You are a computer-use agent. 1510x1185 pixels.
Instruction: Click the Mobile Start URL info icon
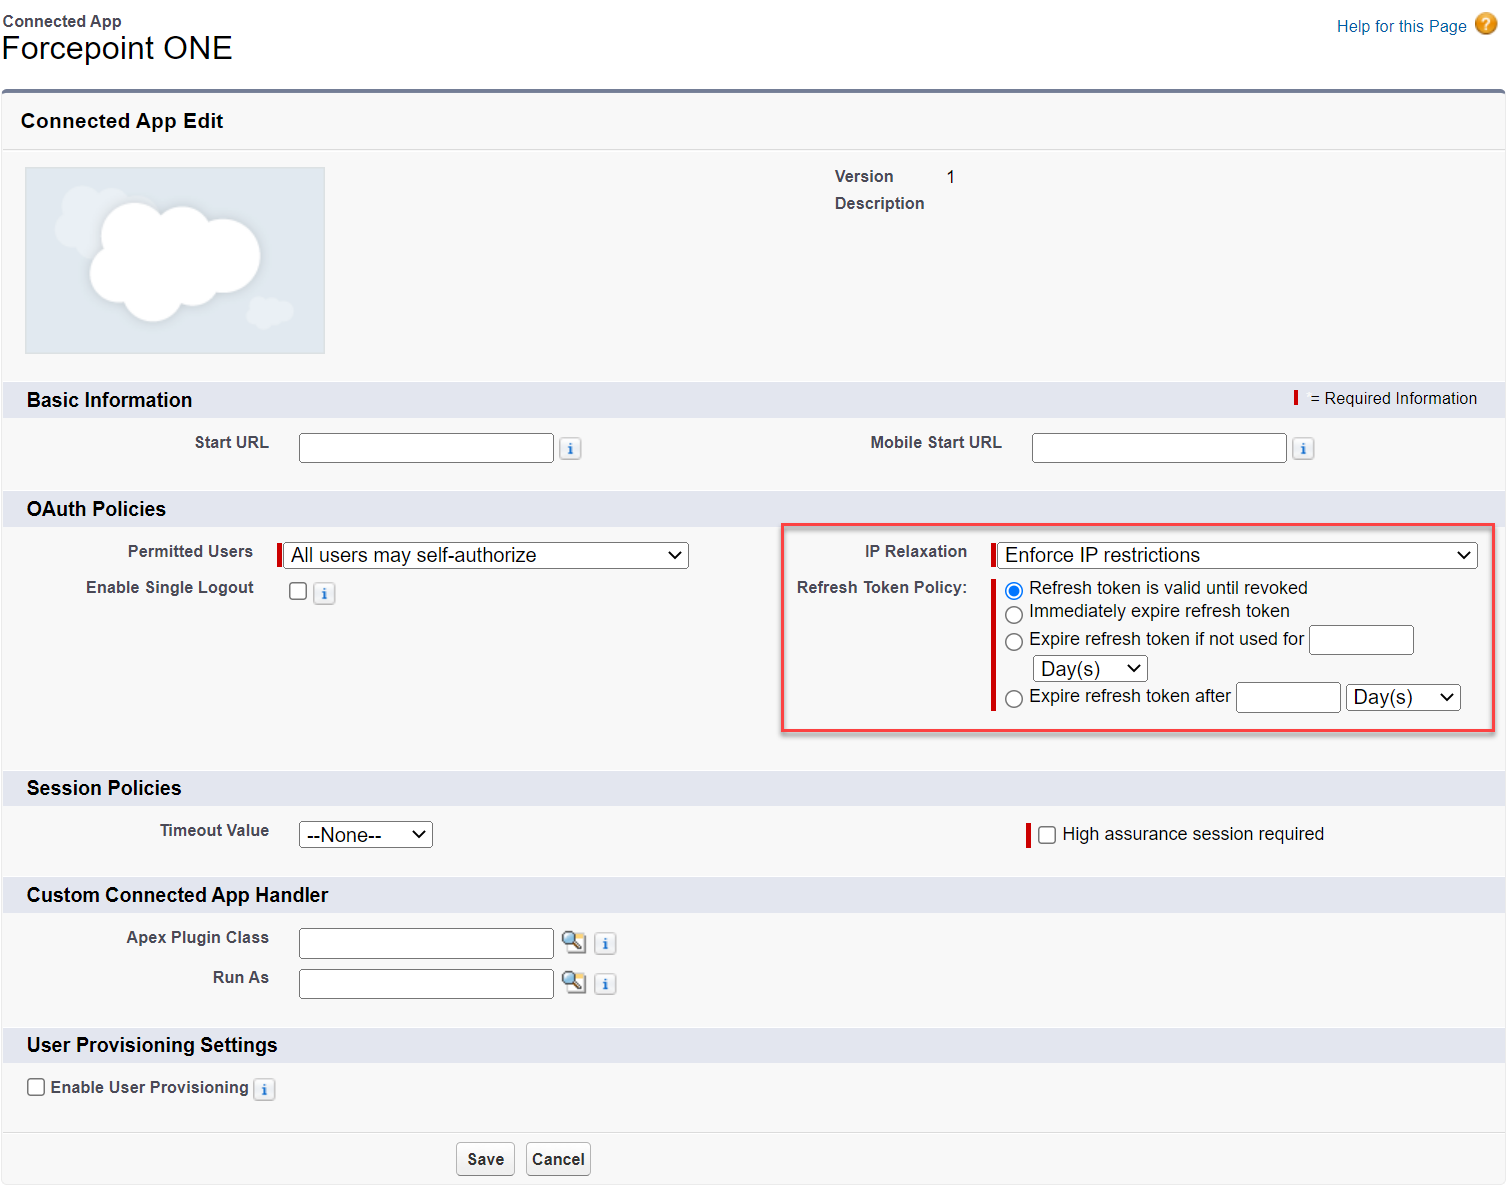(x=1303, y=448)
